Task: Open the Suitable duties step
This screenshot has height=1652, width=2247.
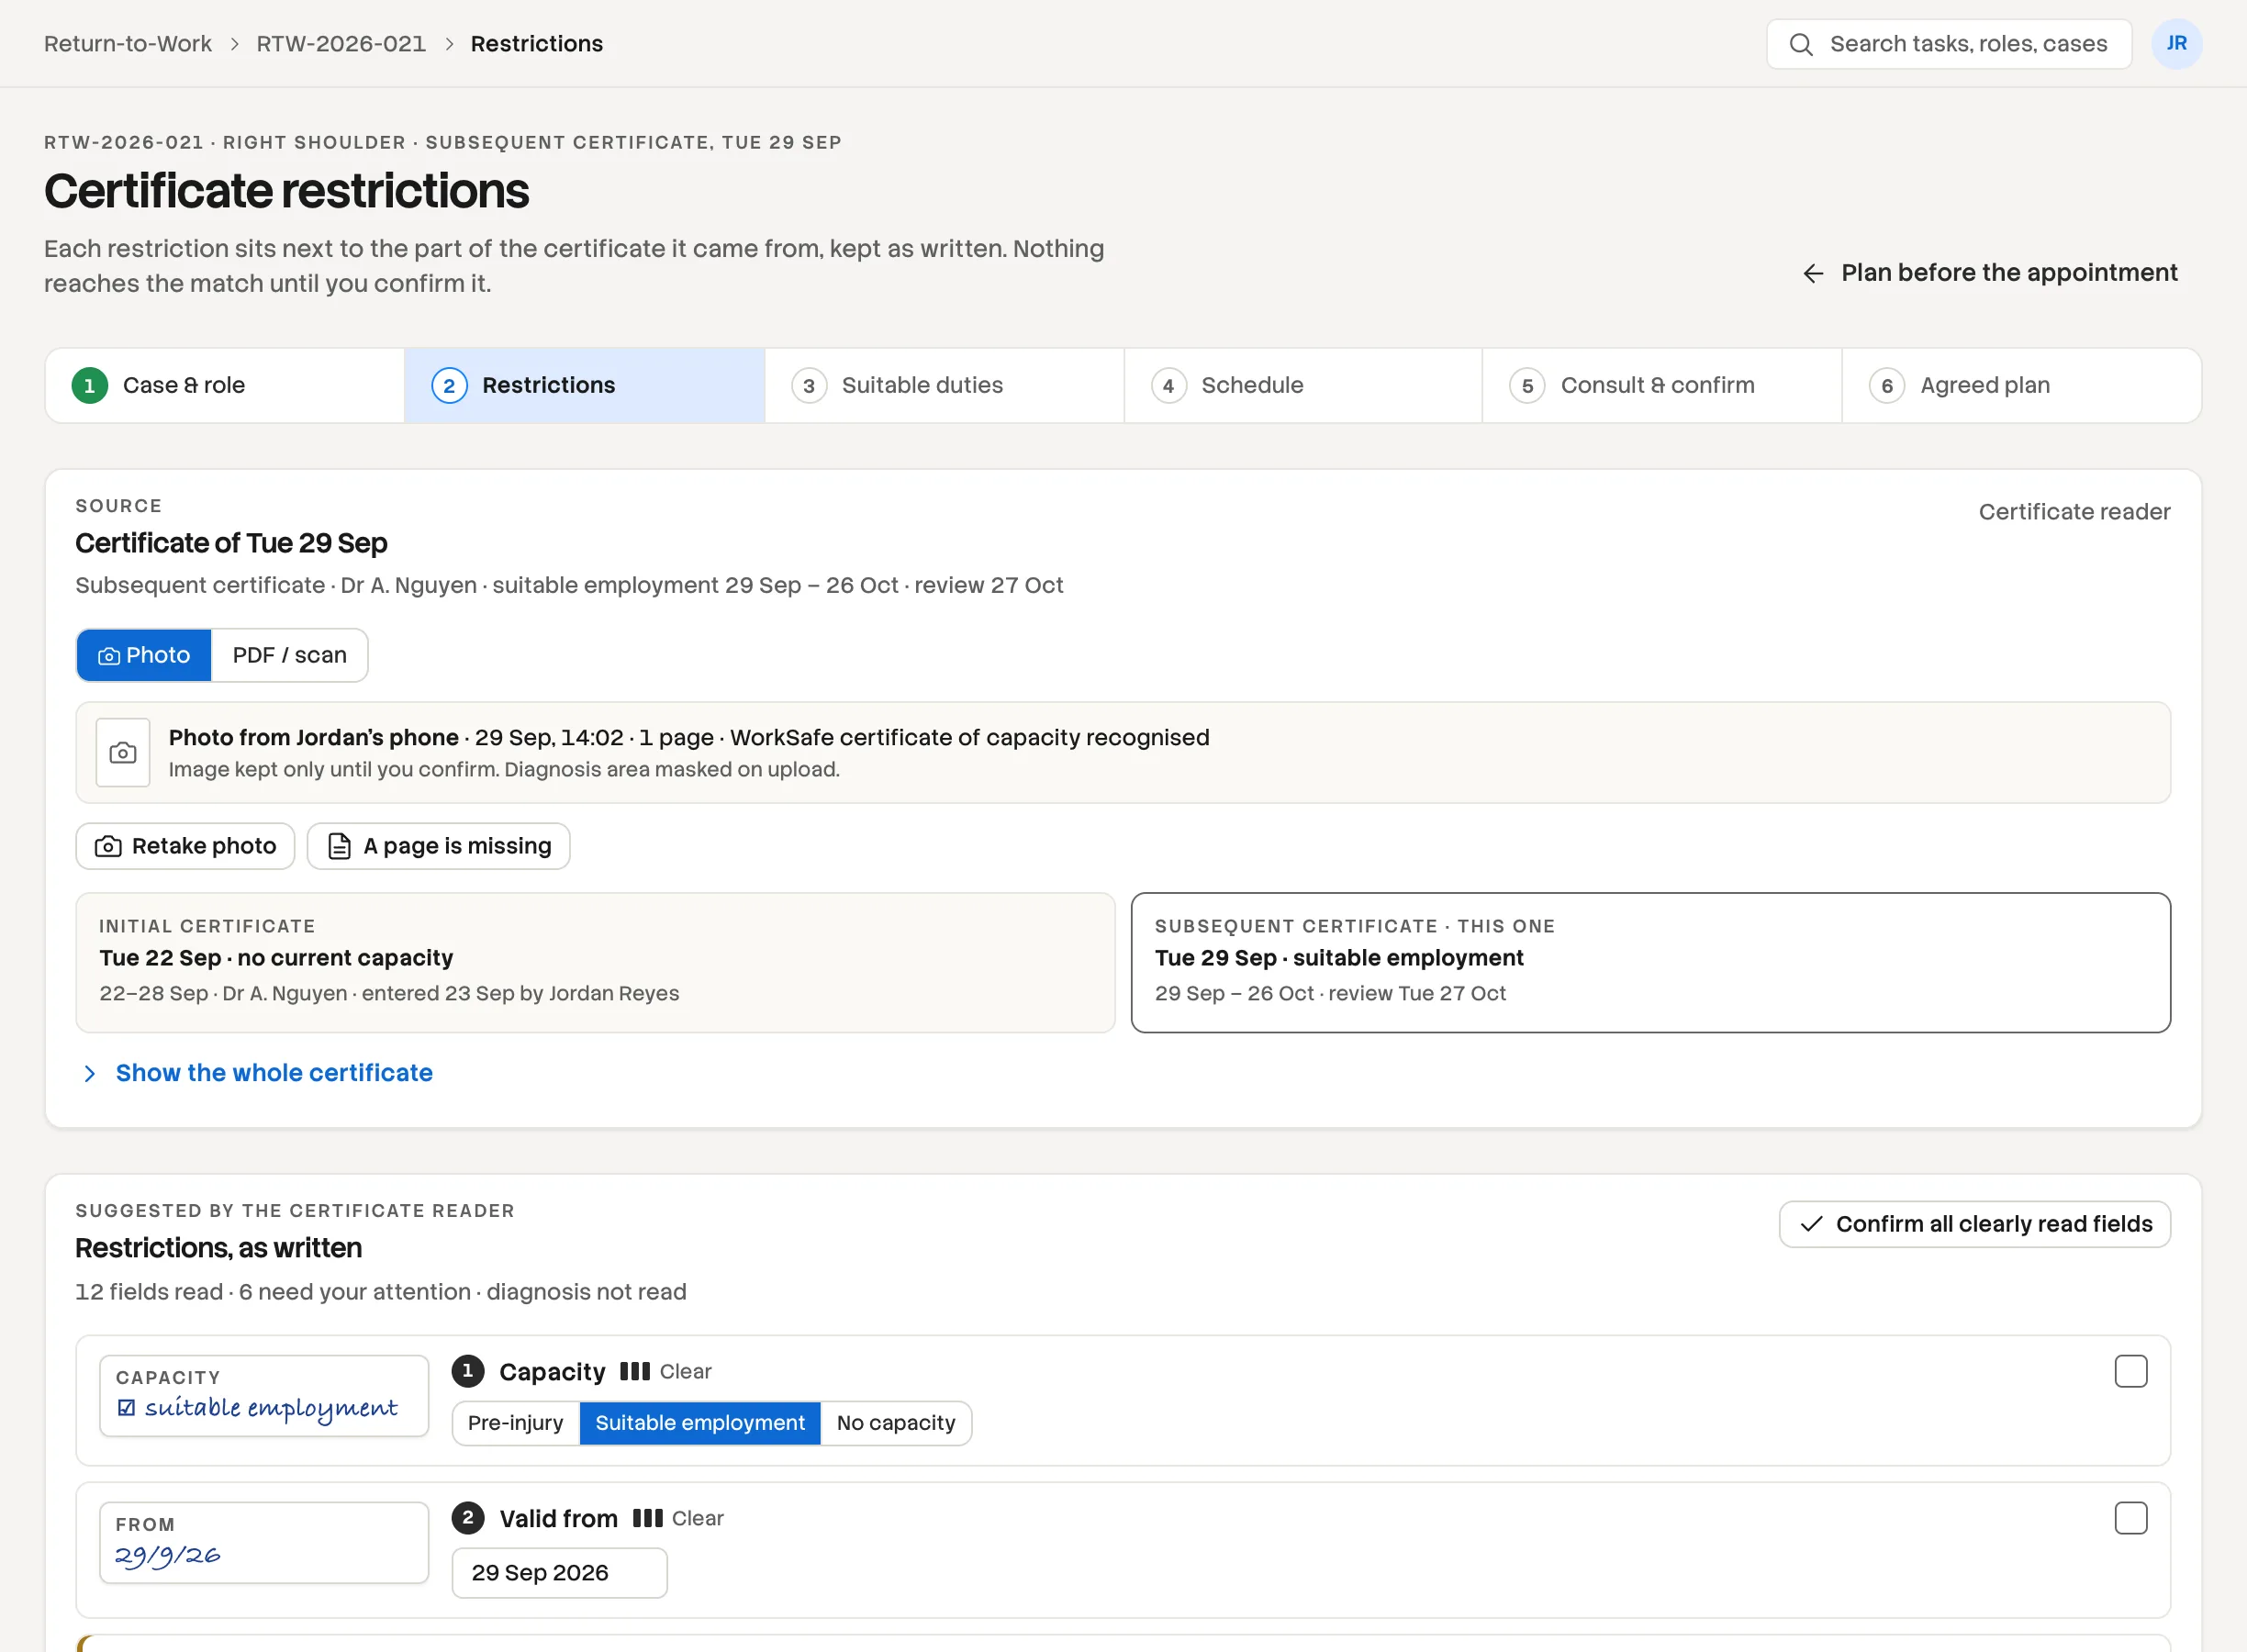Action: click(944, 385)
